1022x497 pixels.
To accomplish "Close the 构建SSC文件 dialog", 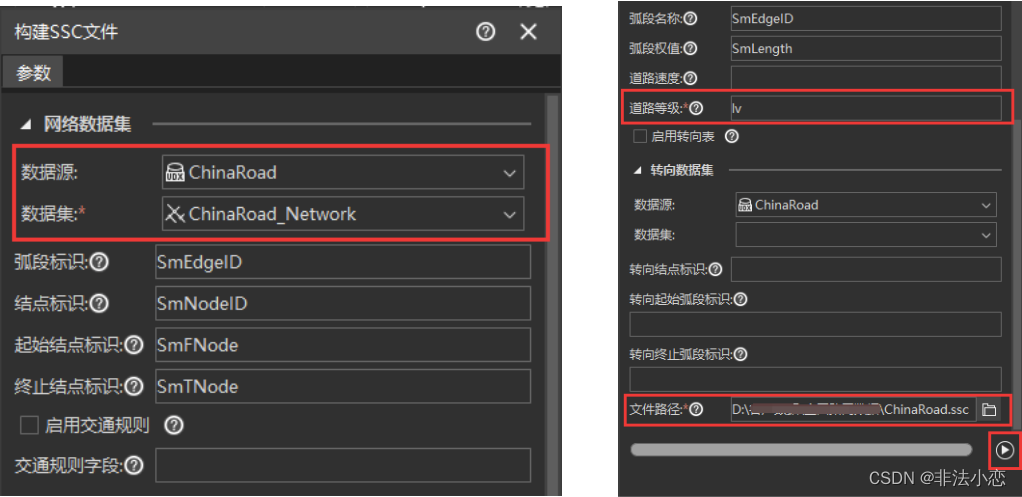I will click(528, 31).
